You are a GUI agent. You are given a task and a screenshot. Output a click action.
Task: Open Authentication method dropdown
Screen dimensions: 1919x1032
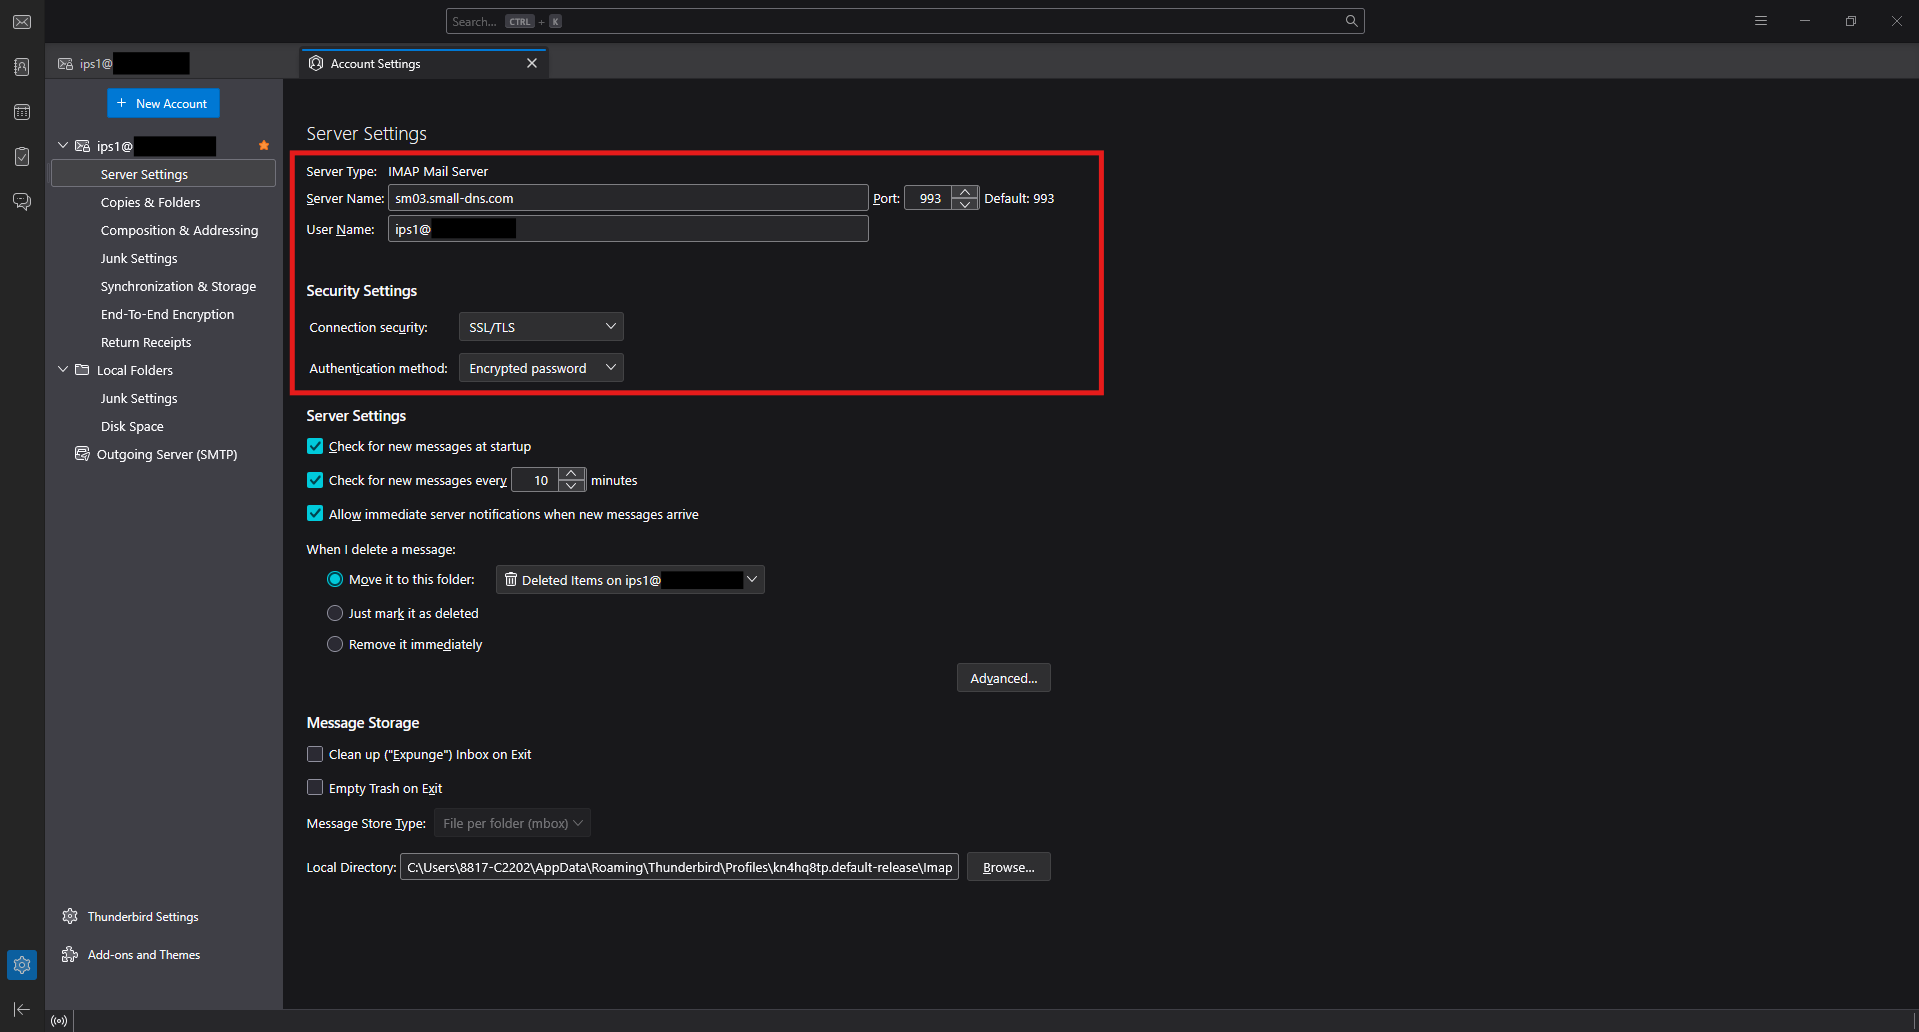coord(541,368)
